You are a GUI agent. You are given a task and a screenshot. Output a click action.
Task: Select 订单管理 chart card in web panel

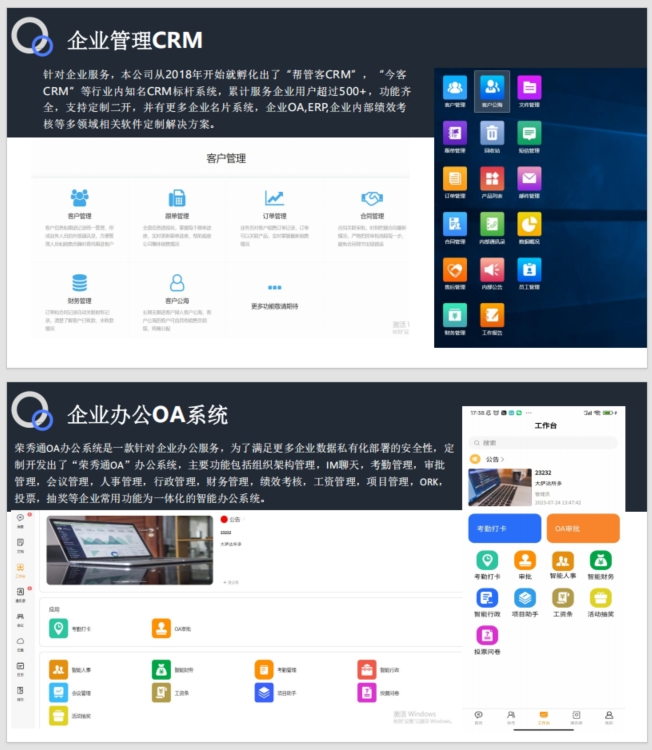point(275,218)
